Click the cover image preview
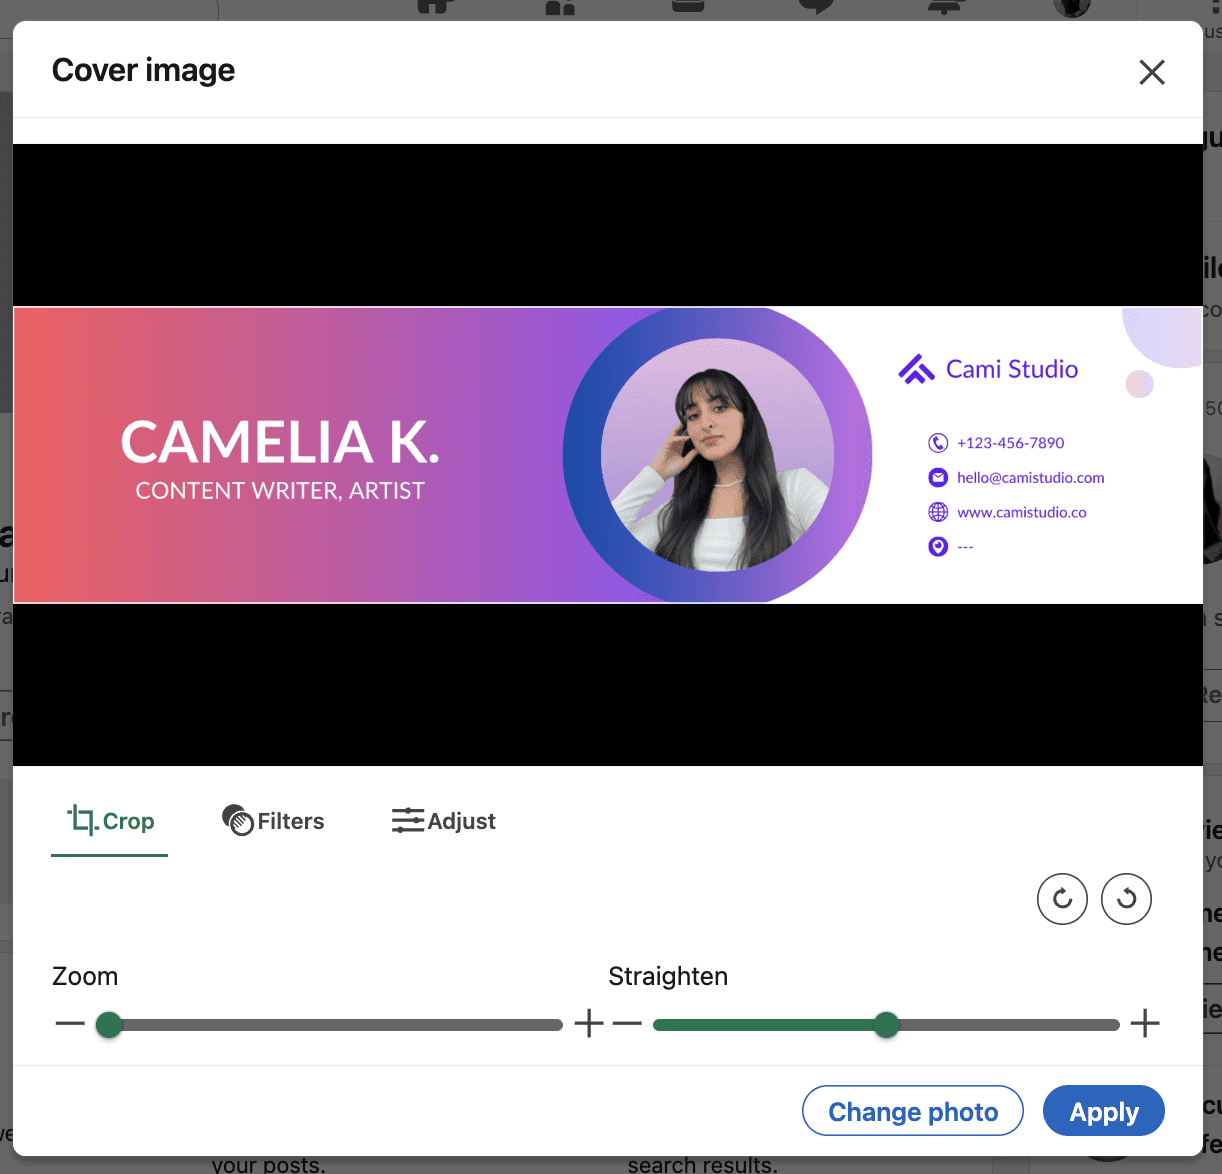The height and width of the screenshot is (1174, 1222). (608, 455)
